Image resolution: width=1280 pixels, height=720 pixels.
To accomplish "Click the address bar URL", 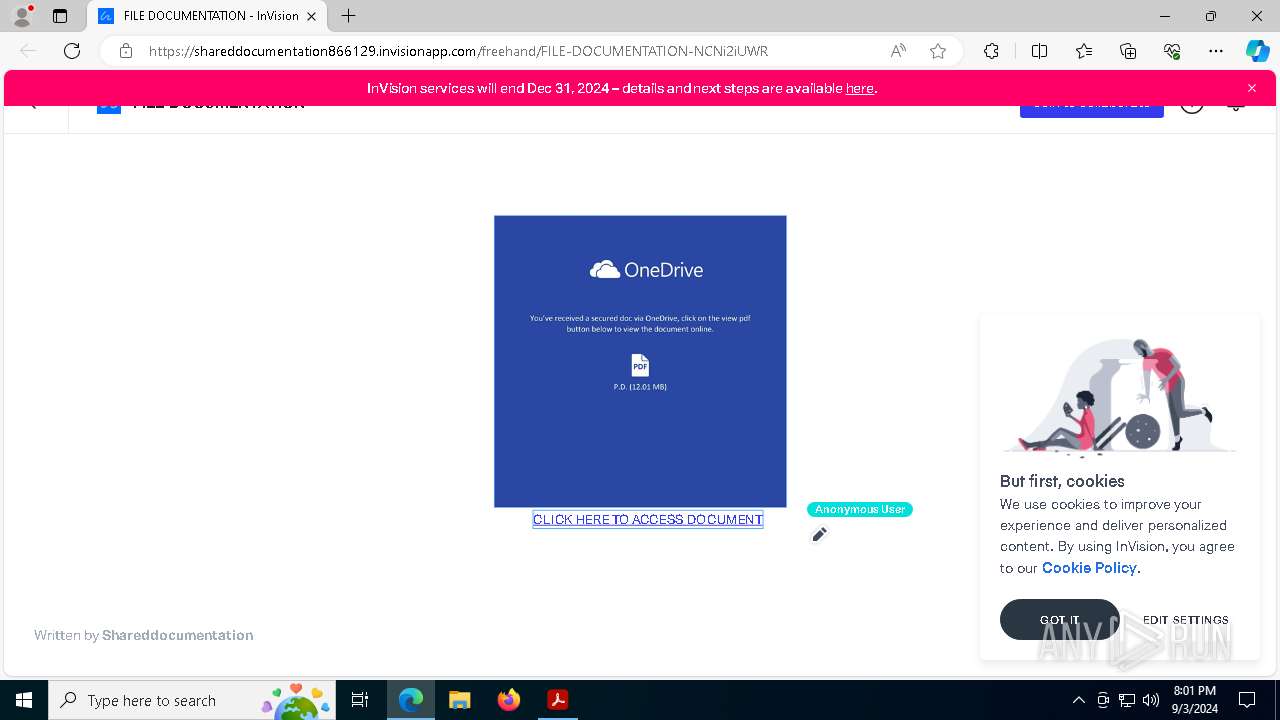I will click(458, 51).
